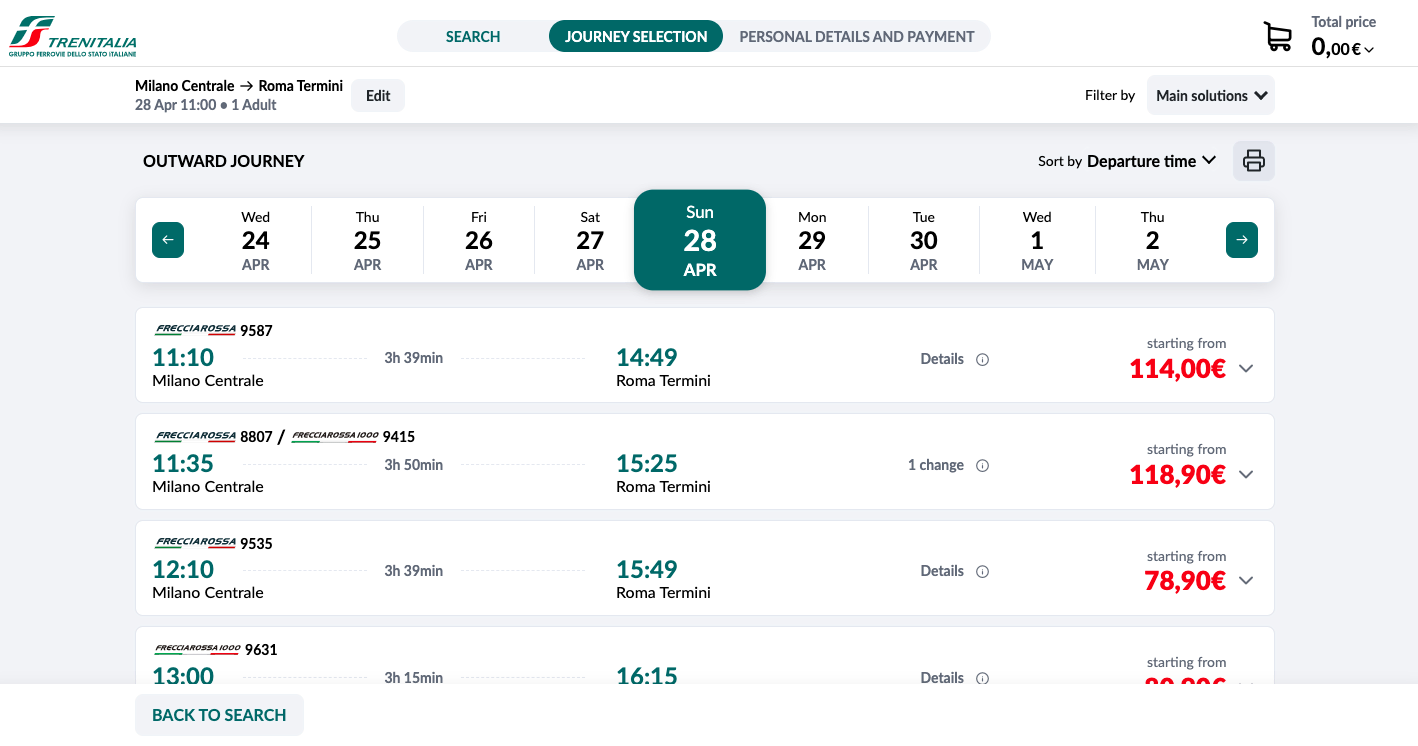Select Mon 29 Apr in date strip
The width and height of the screenshot is (1418, 746).
click(812, 240)
